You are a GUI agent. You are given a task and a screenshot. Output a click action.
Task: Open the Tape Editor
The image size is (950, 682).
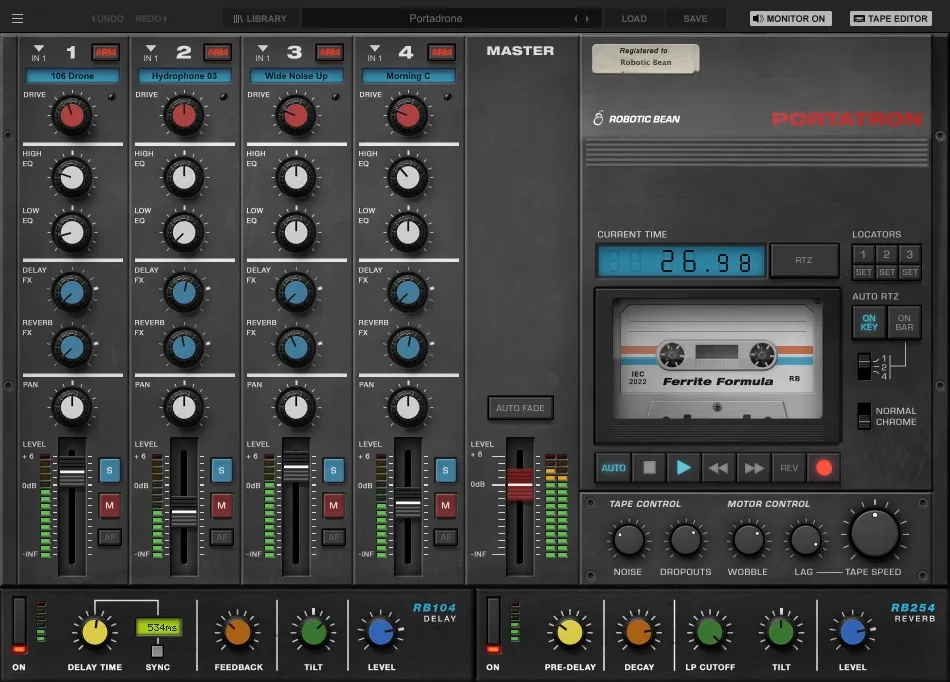[x=891, y=19]
